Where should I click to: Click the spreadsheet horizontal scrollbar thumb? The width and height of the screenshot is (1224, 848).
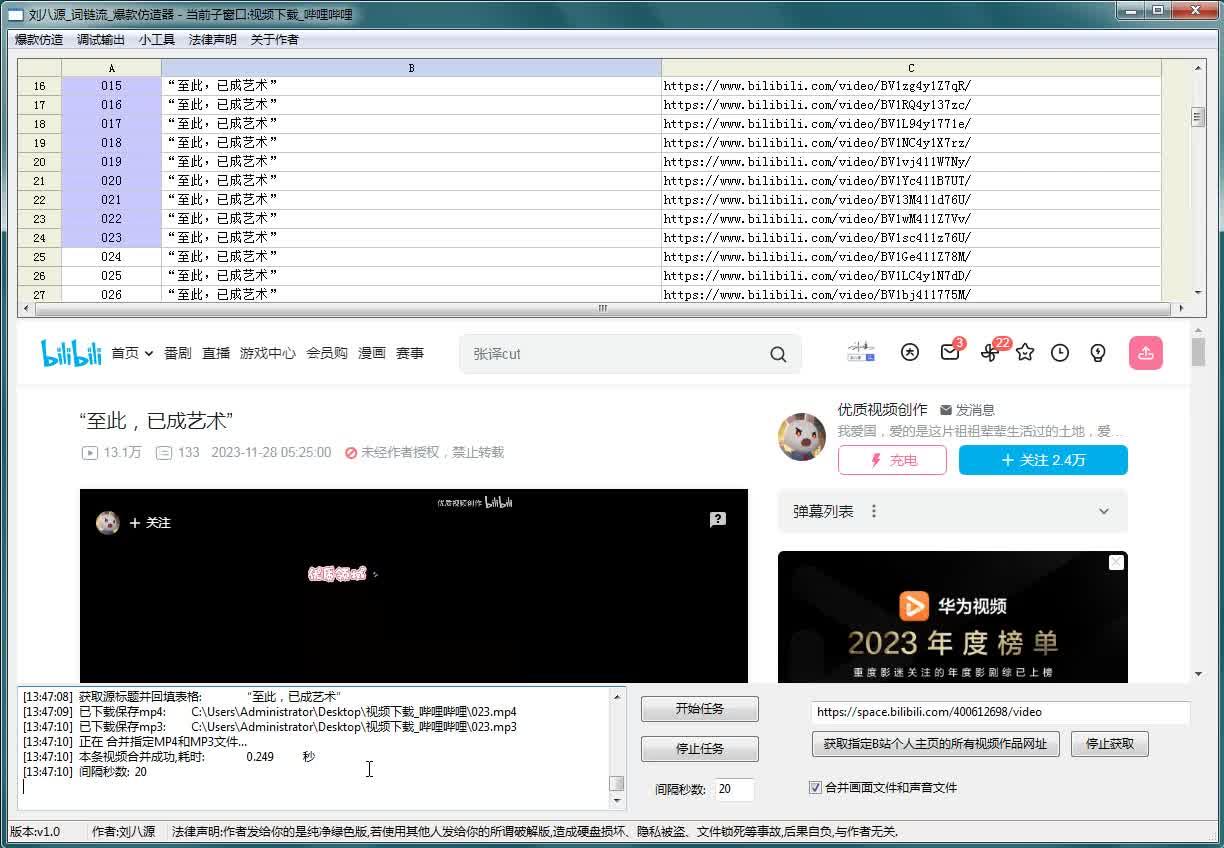tap(602, 308)
